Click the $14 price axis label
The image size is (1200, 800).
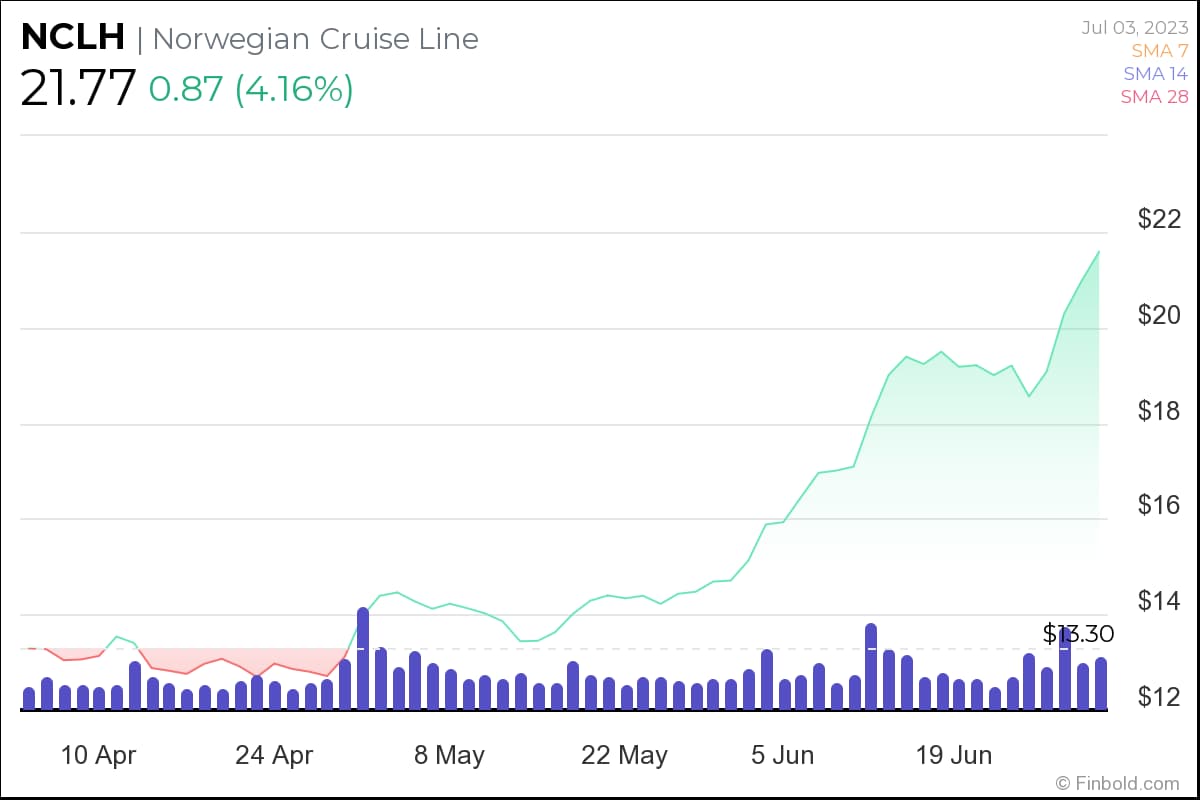(1159, 601)
